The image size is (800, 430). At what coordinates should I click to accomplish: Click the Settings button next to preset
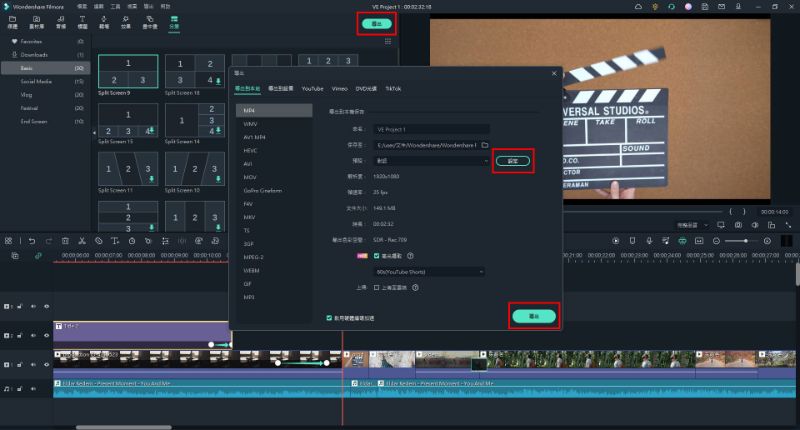pos(513,161)
